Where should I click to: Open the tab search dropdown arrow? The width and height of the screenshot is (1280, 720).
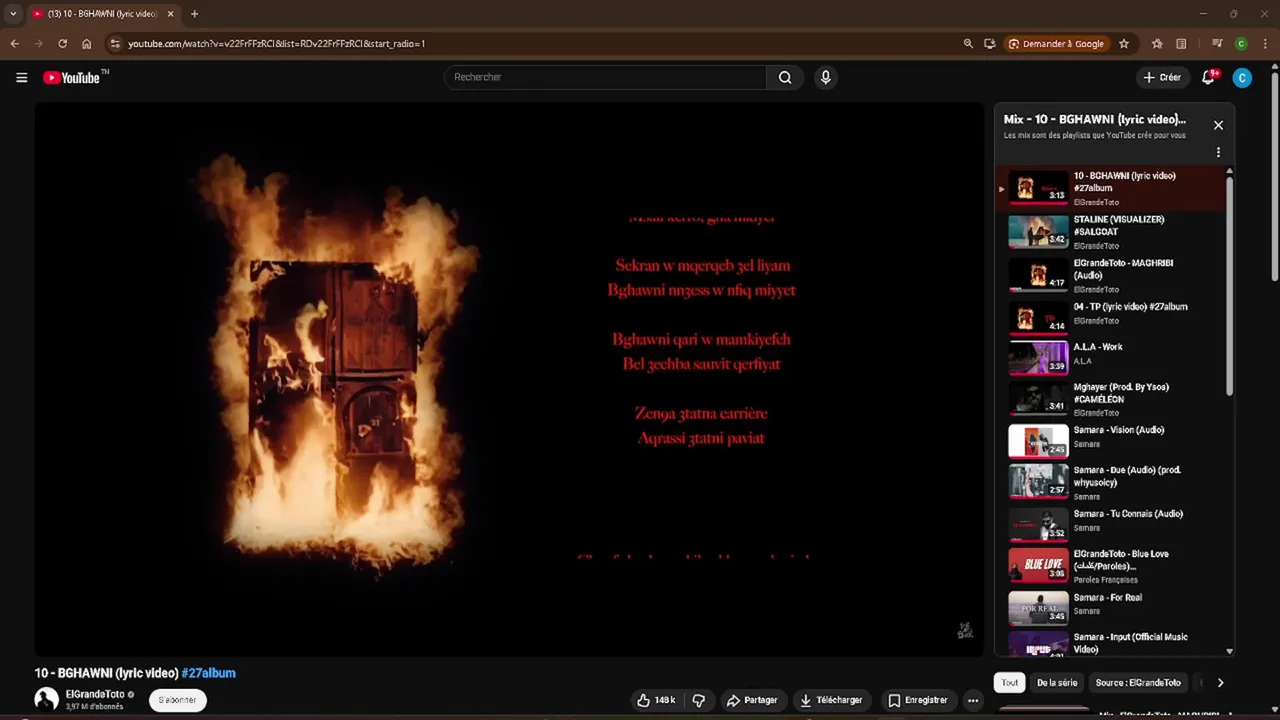click(x=12, y=14)
